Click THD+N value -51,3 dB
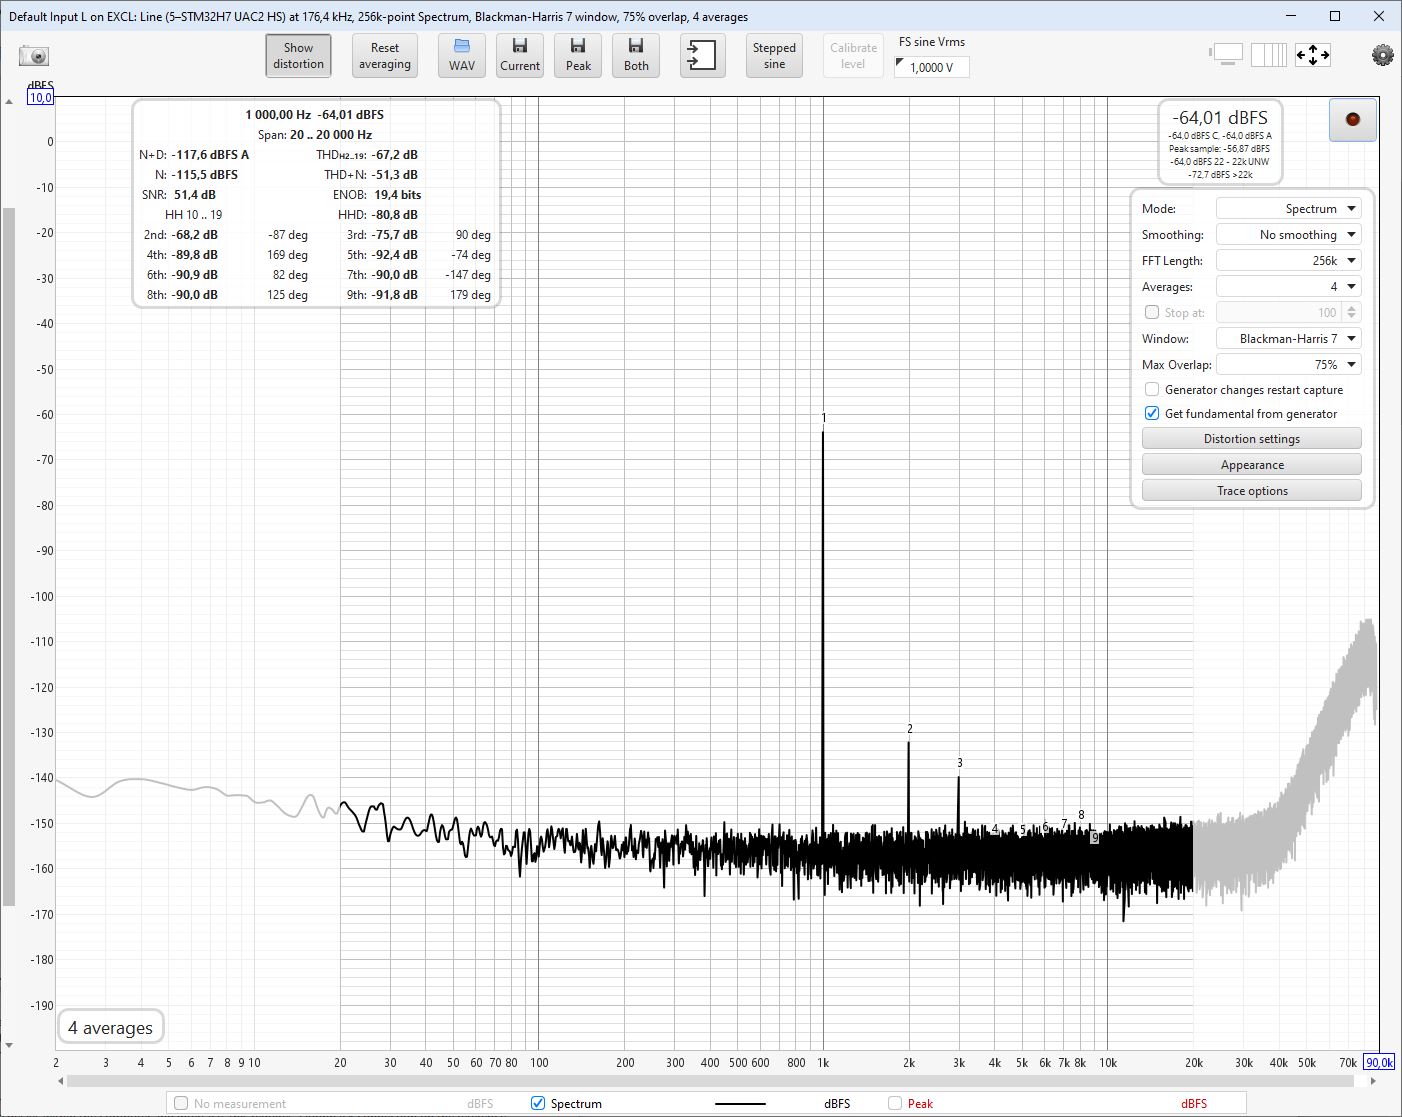 [395, 175]
